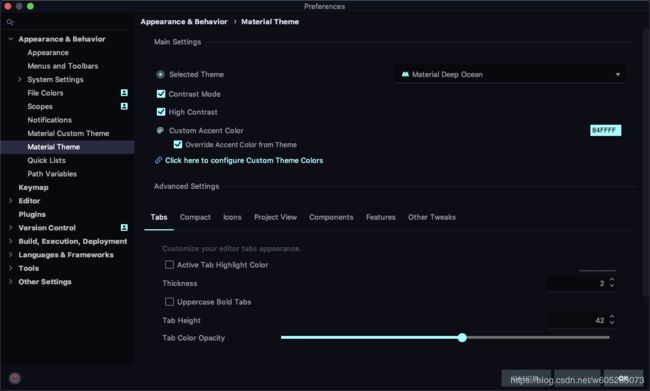Expand Other Settings section arrow

click(11, 282)
